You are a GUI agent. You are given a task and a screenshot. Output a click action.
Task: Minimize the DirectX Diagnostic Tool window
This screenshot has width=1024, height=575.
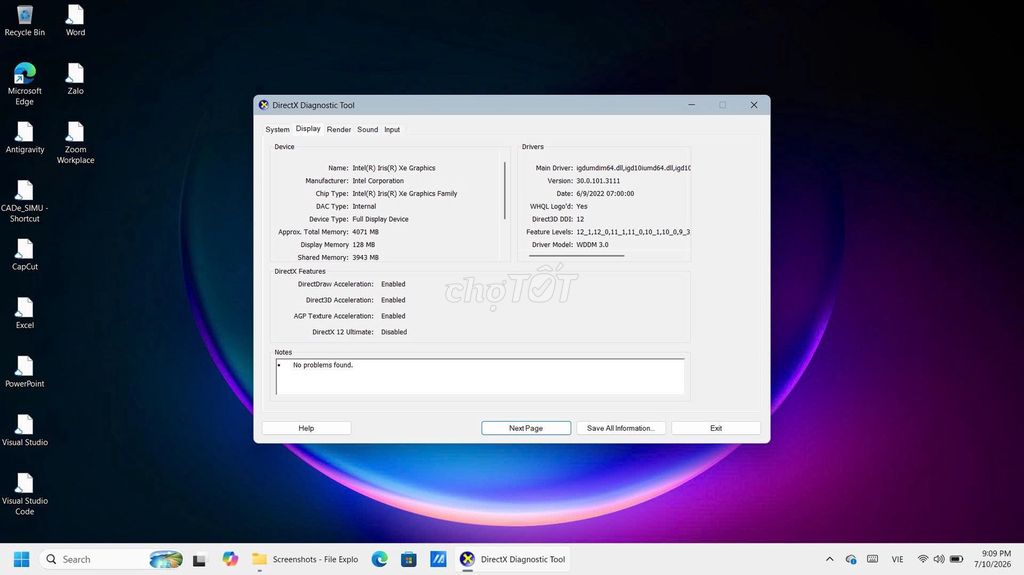pyautogui.click(x=692, y=105)
